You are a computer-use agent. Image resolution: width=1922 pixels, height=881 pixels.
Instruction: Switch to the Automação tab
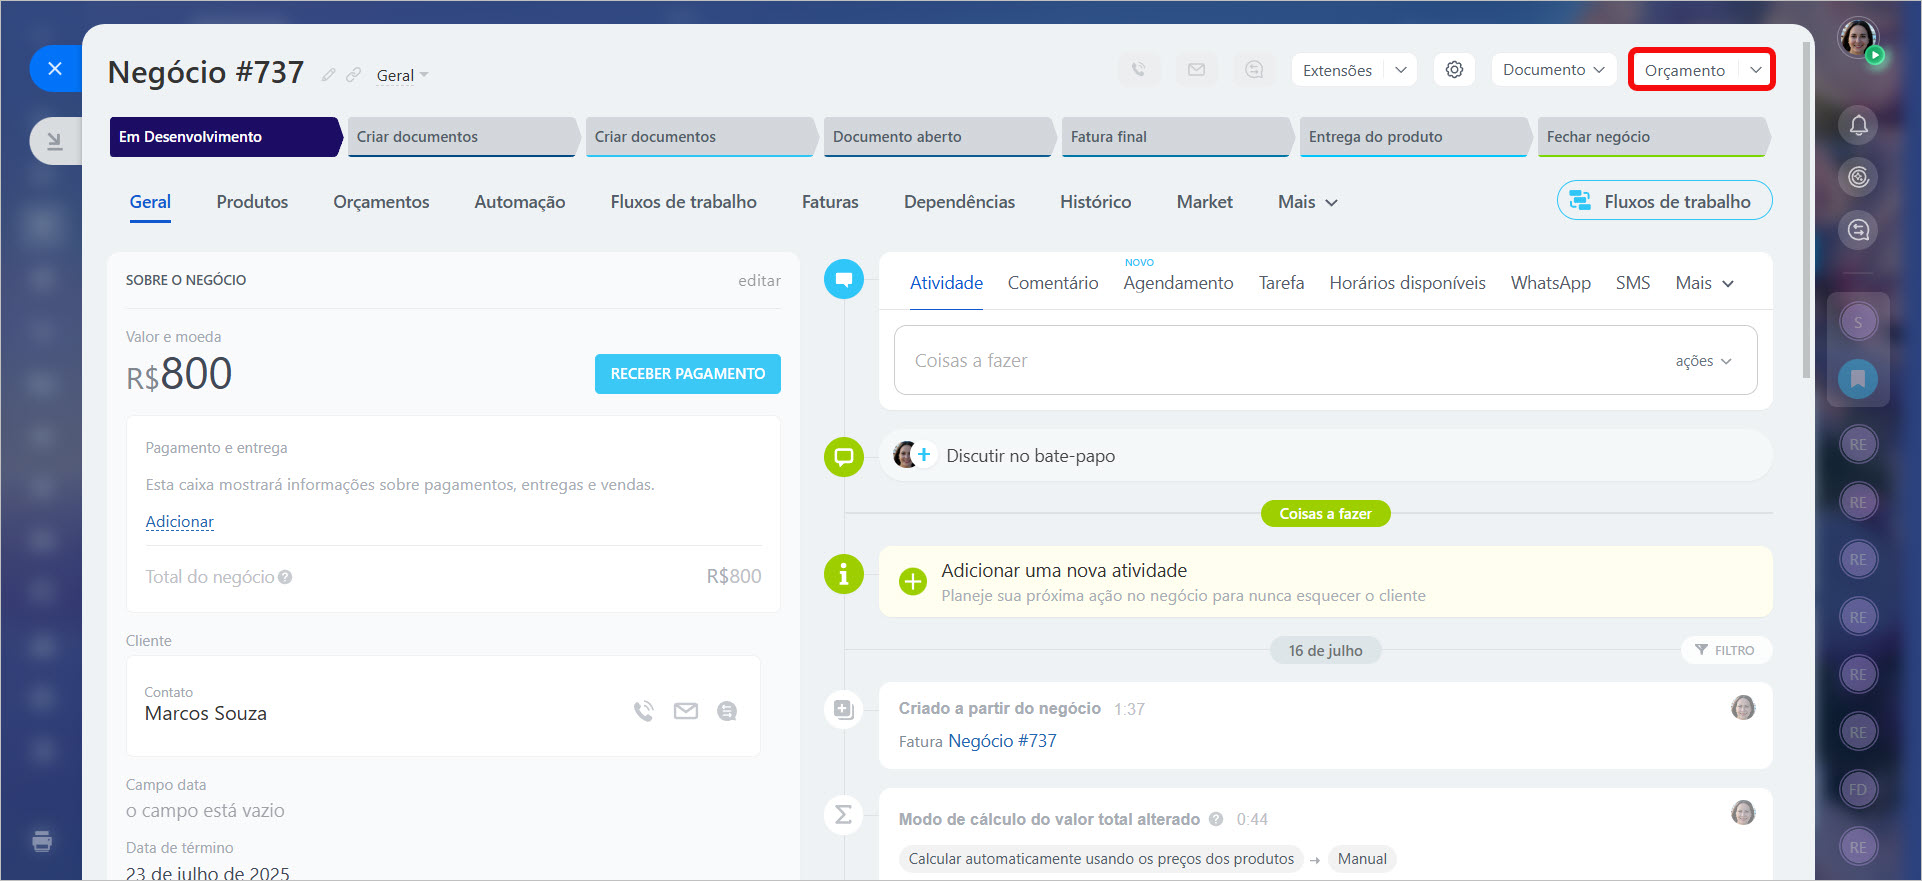(520, 202)
